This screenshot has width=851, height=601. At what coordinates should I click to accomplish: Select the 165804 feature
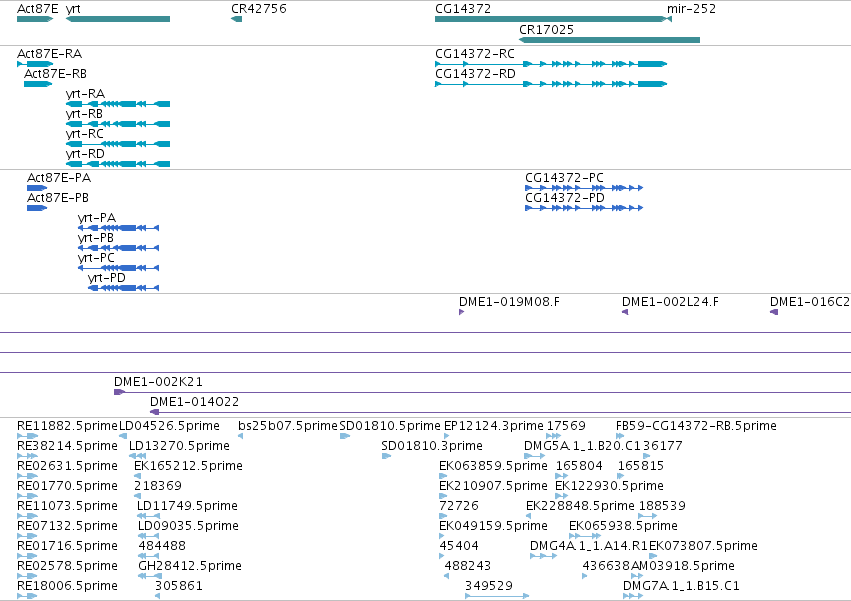(x=562, y=476)
